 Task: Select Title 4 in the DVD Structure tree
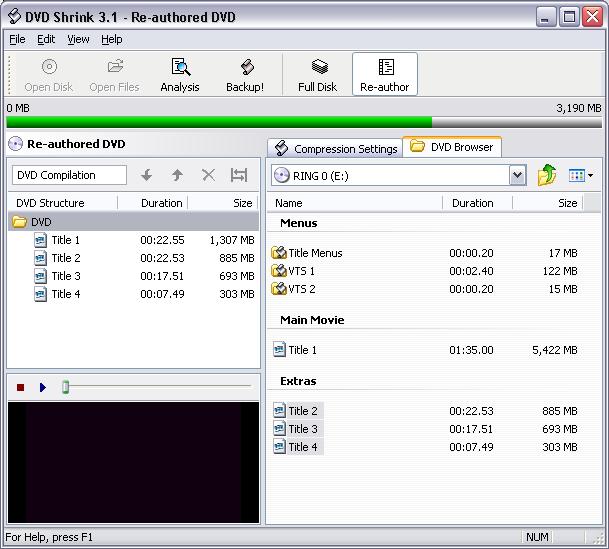[x=144, y=294]
